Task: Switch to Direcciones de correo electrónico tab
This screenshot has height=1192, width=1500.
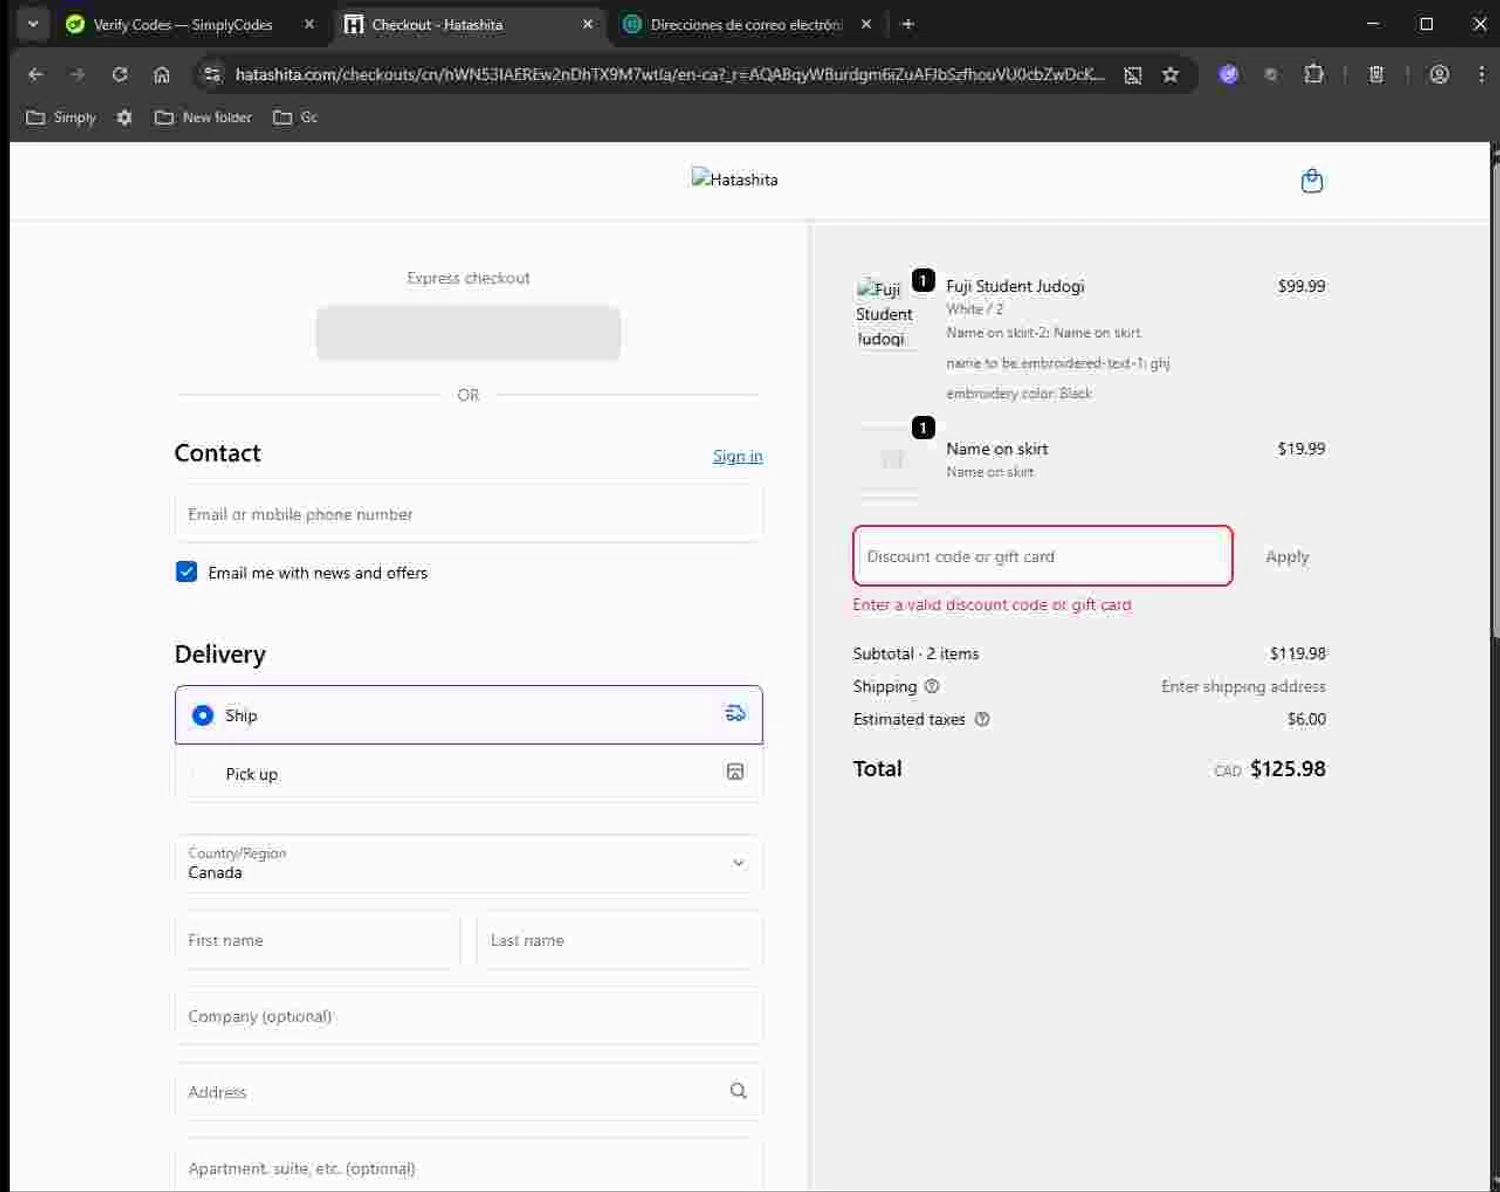Action: click(x=748, y=24)
